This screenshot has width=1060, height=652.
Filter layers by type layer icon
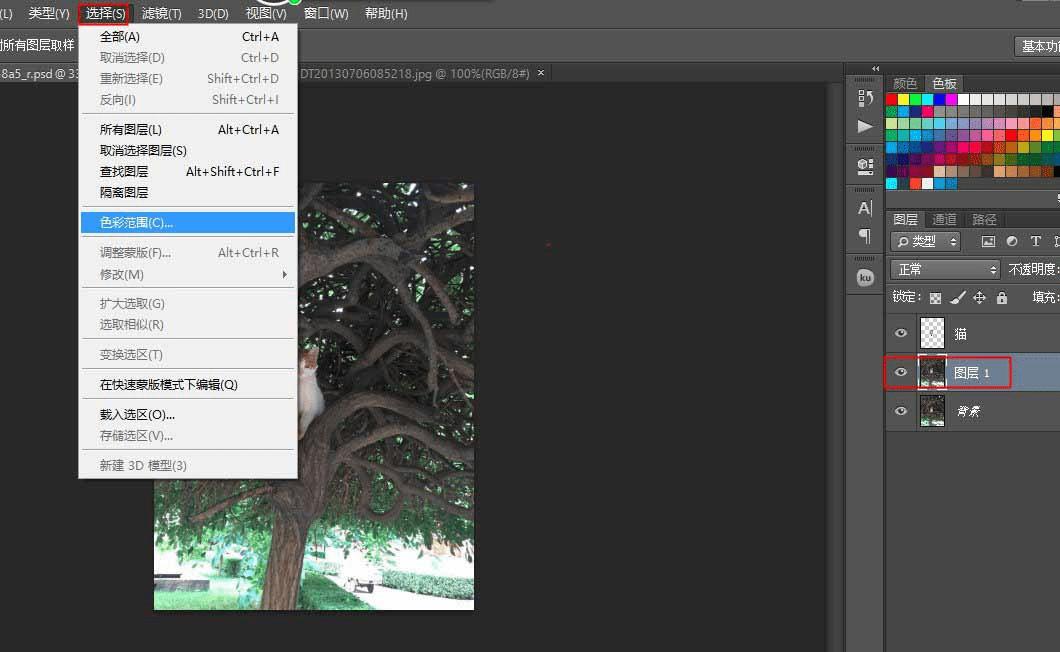click(x=1035, y=241)
